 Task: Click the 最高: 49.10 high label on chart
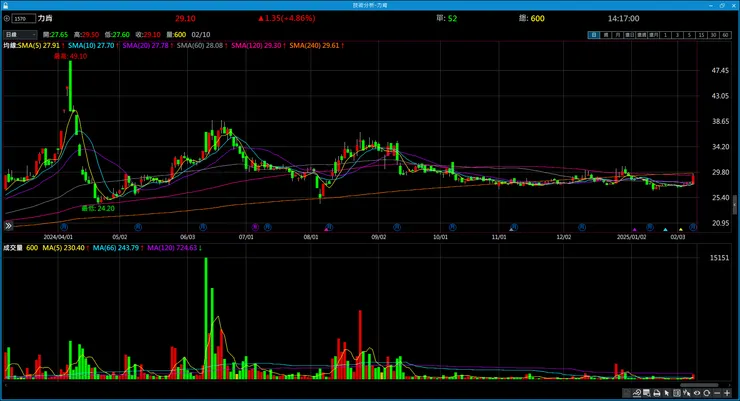pos(70,56)
